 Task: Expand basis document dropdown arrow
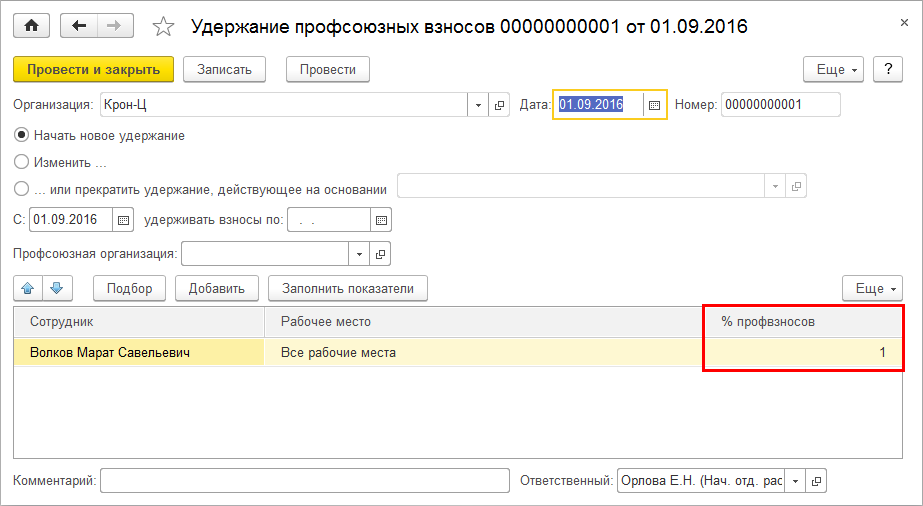coord(775,186)
